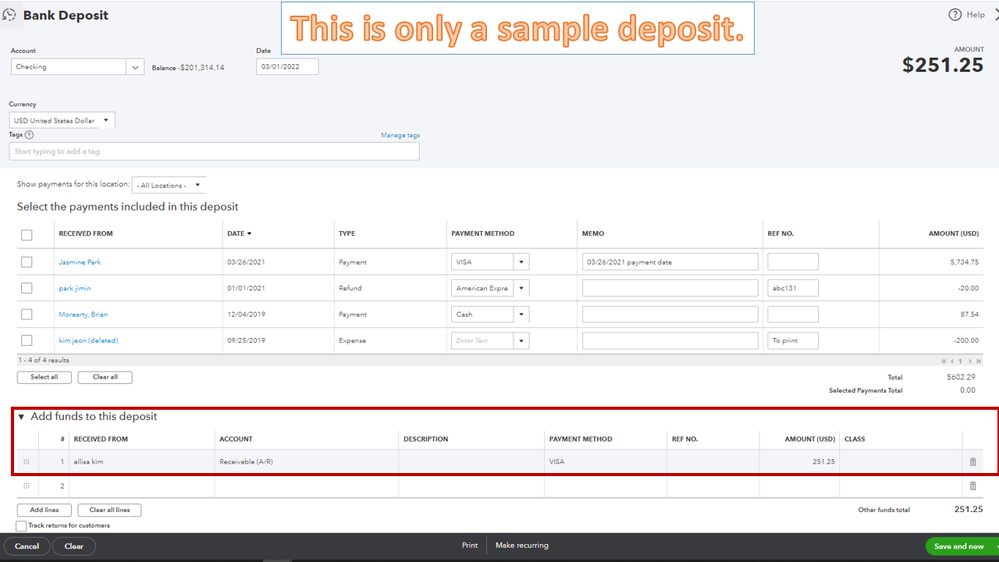This screenshot has height=562, width=999.
Task: Click the RECEIVED FROM column header
Action: click(x=85, y=234)
